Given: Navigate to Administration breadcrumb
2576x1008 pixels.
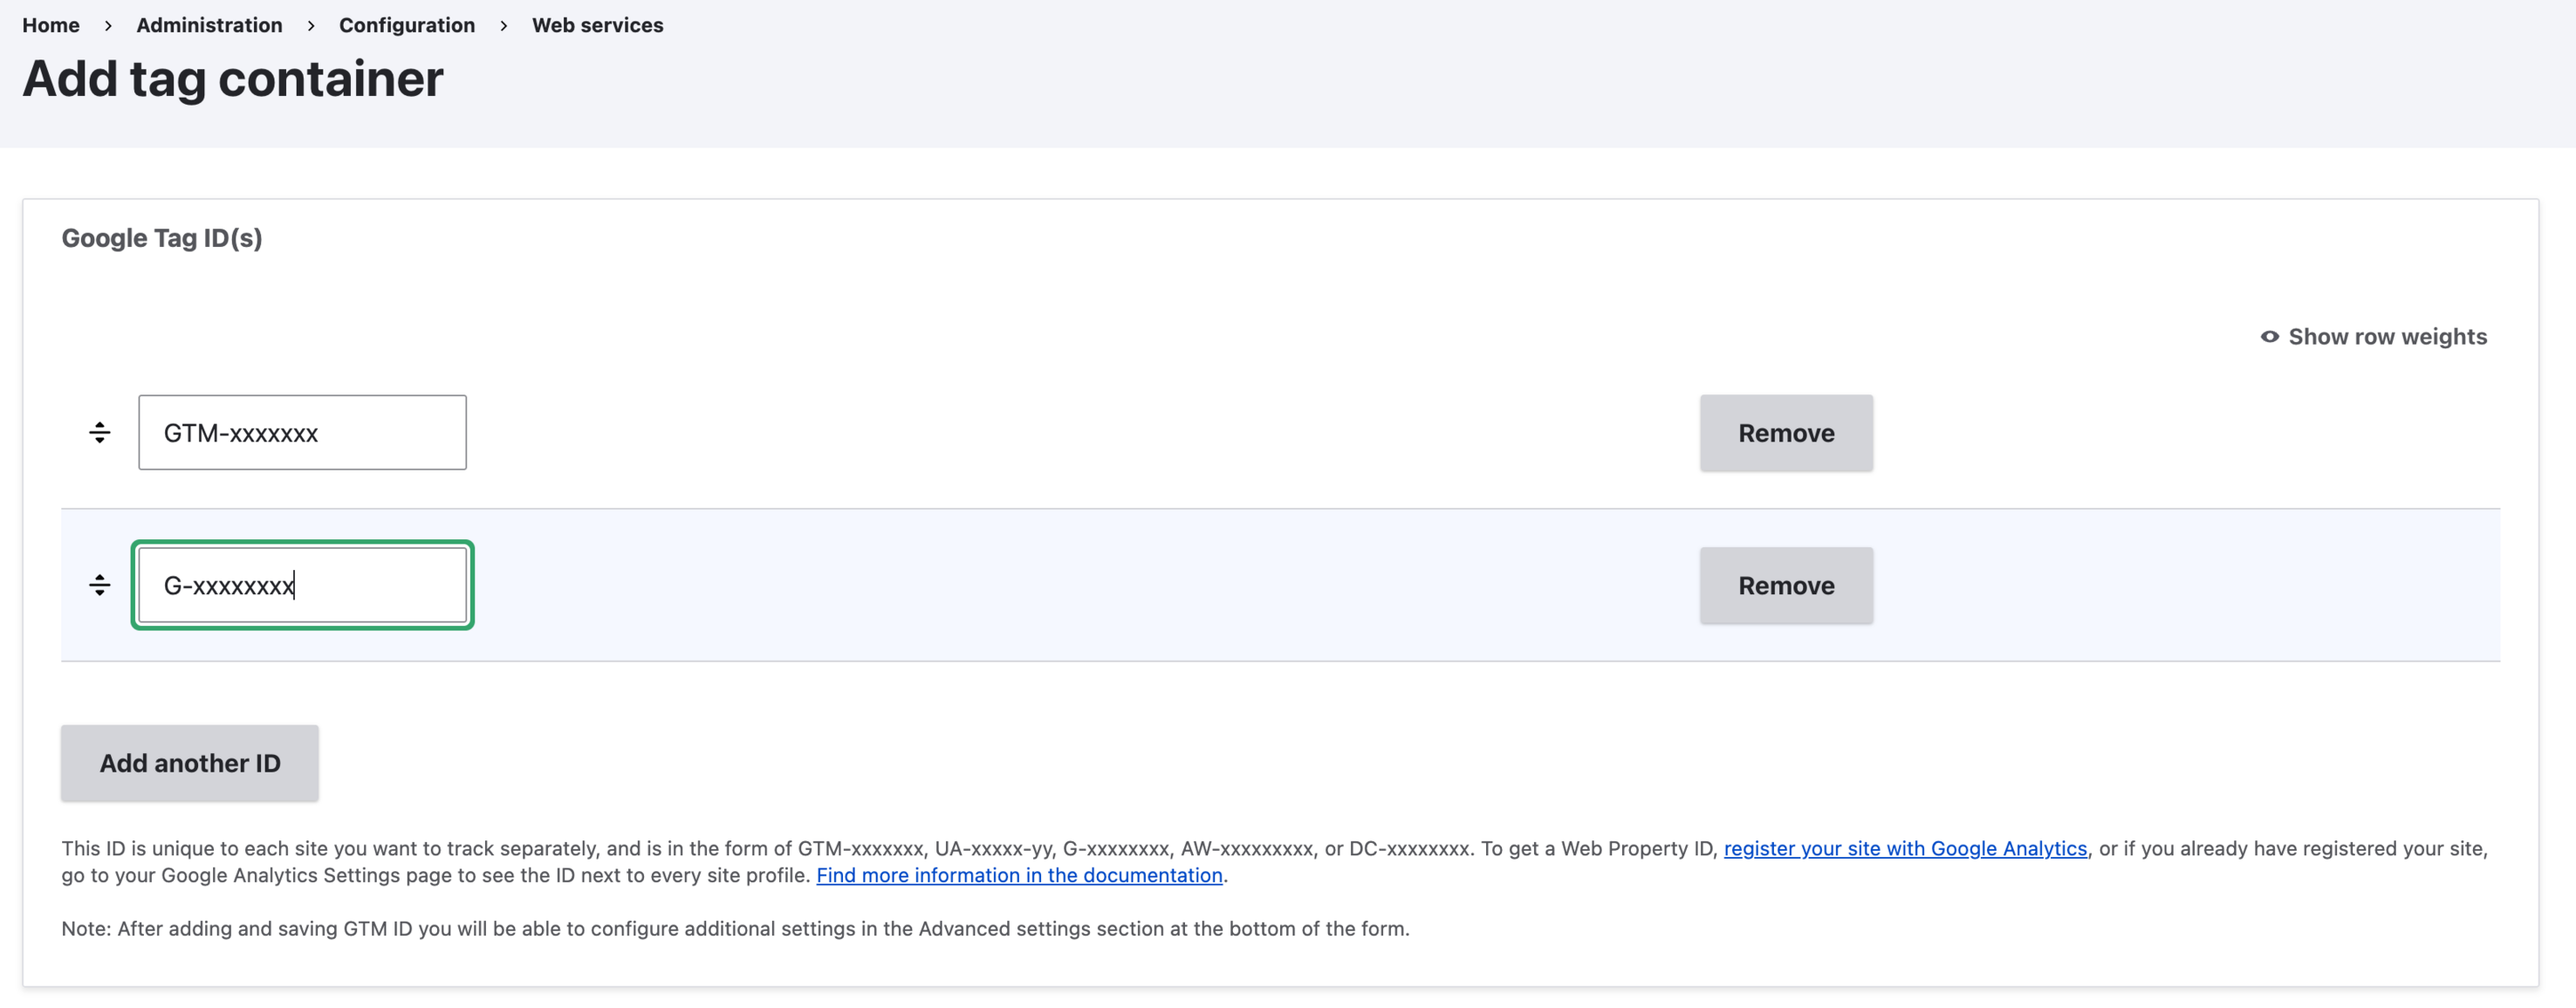Looking at the screenshot, I should (x=209, y=25).
